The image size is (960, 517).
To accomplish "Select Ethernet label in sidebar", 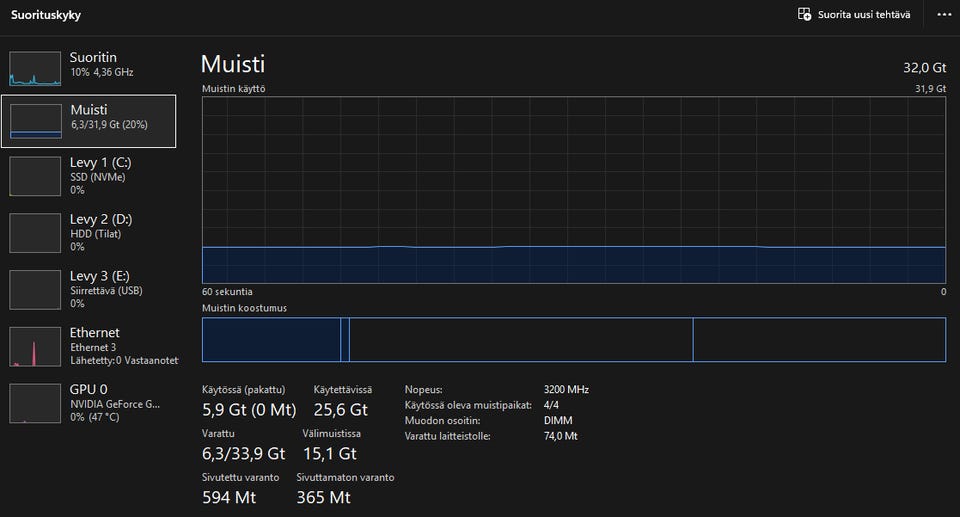I will [x=94, y=333].
